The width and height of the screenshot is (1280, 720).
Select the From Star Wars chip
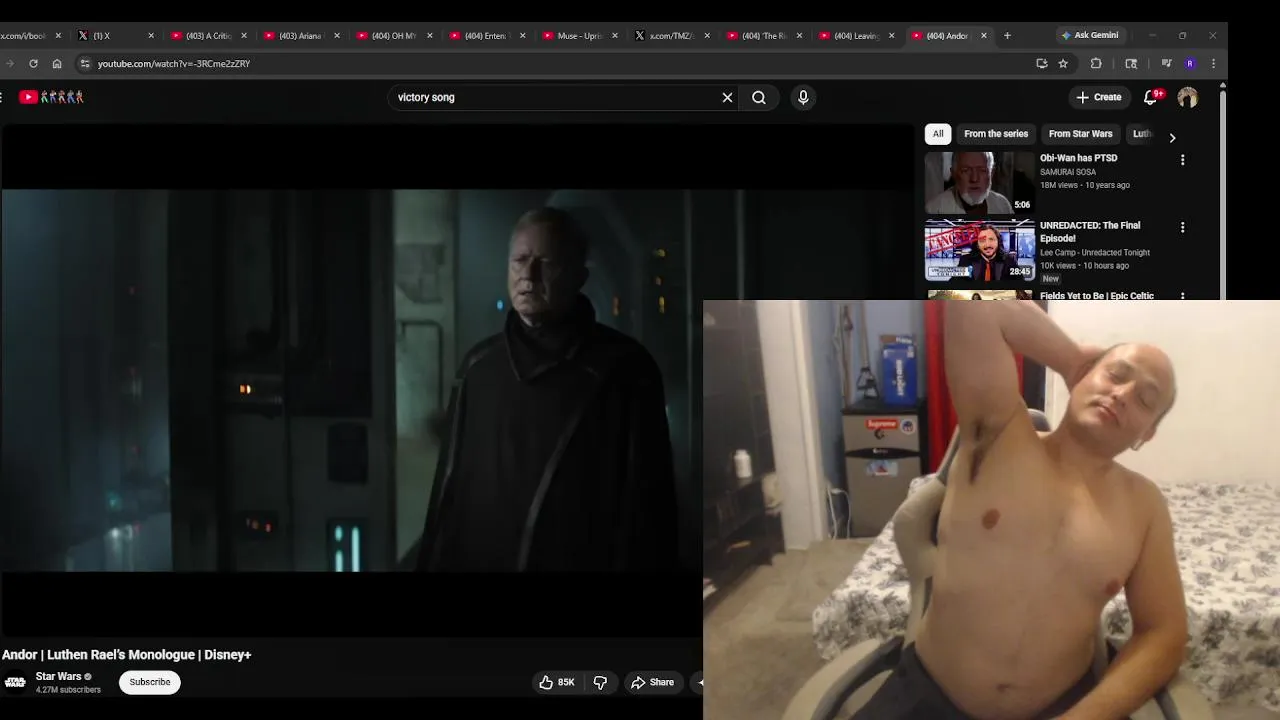pyautogui.click(x=1080, y=134)
